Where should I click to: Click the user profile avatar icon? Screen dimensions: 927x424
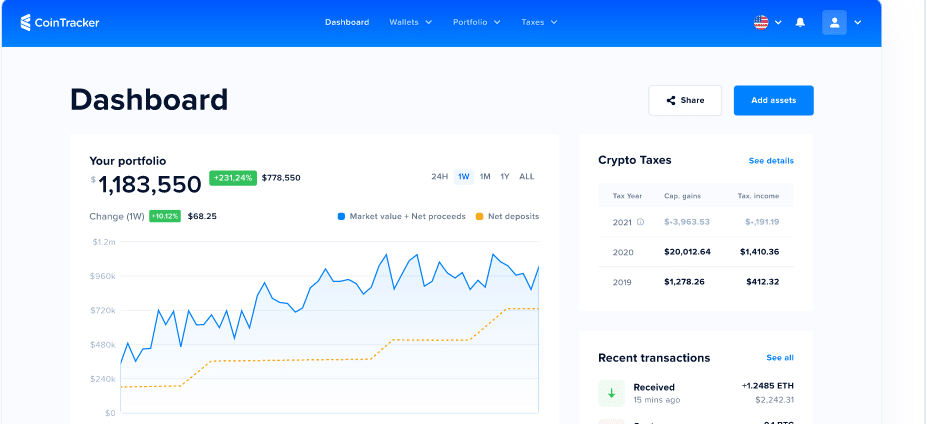834,22
